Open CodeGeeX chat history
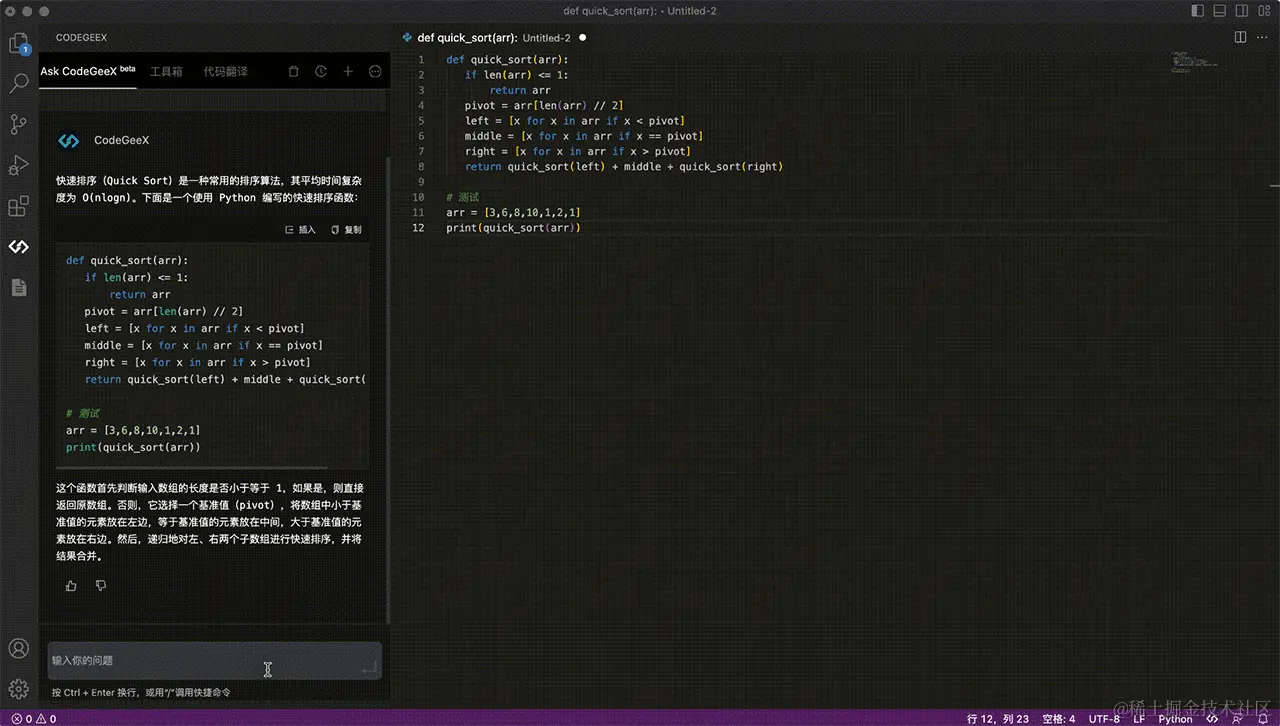The image size is (1280, 726). (x=321, y=72)
